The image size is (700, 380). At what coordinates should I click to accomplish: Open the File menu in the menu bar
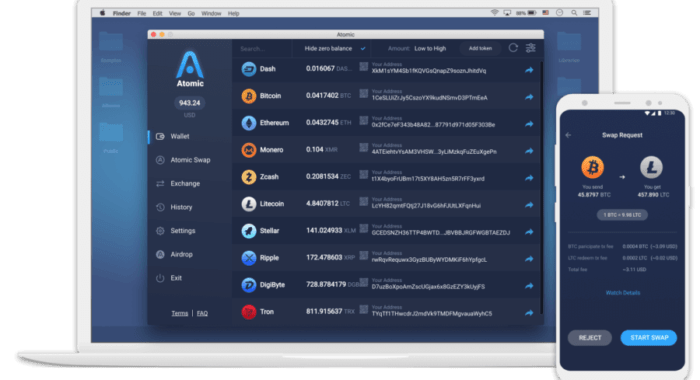142,13
